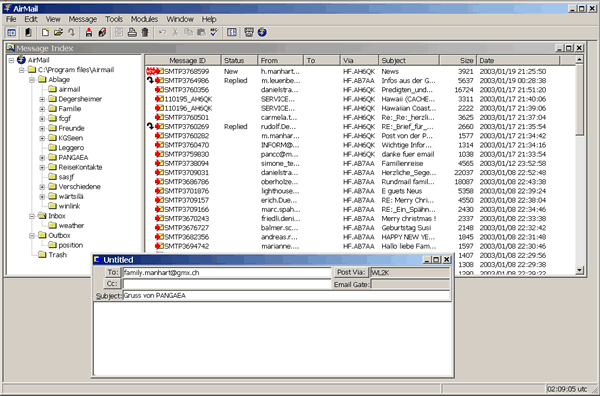
Task: Open the terminal module toolbar icon
Action: click(x=249, y=33)
